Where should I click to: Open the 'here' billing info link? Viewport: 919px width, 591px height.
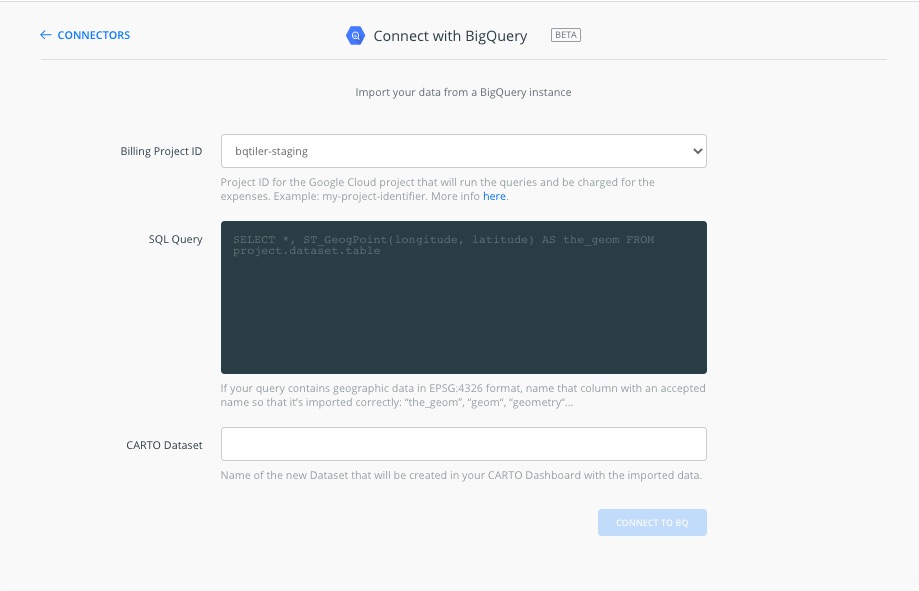click(494, 196)
